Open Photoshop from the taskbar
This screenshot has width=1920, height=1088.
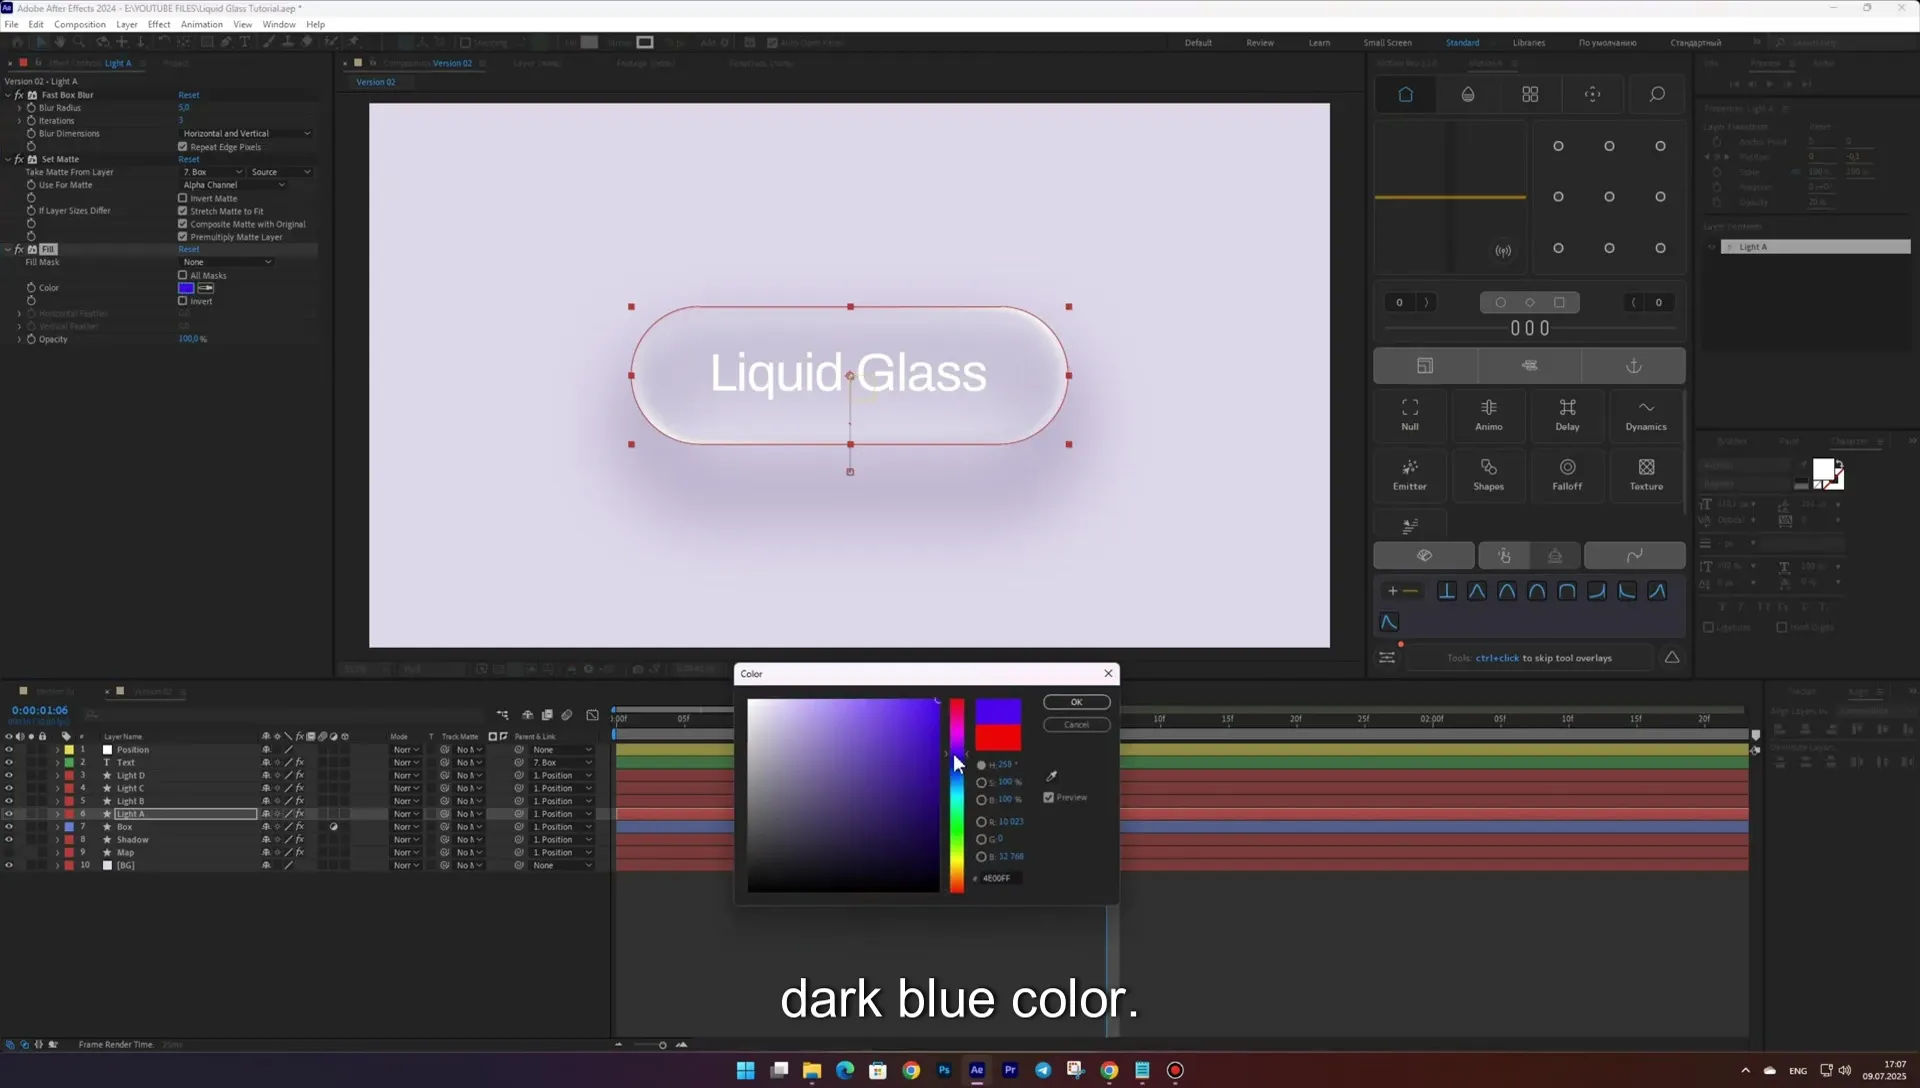tap(944, 1070)
